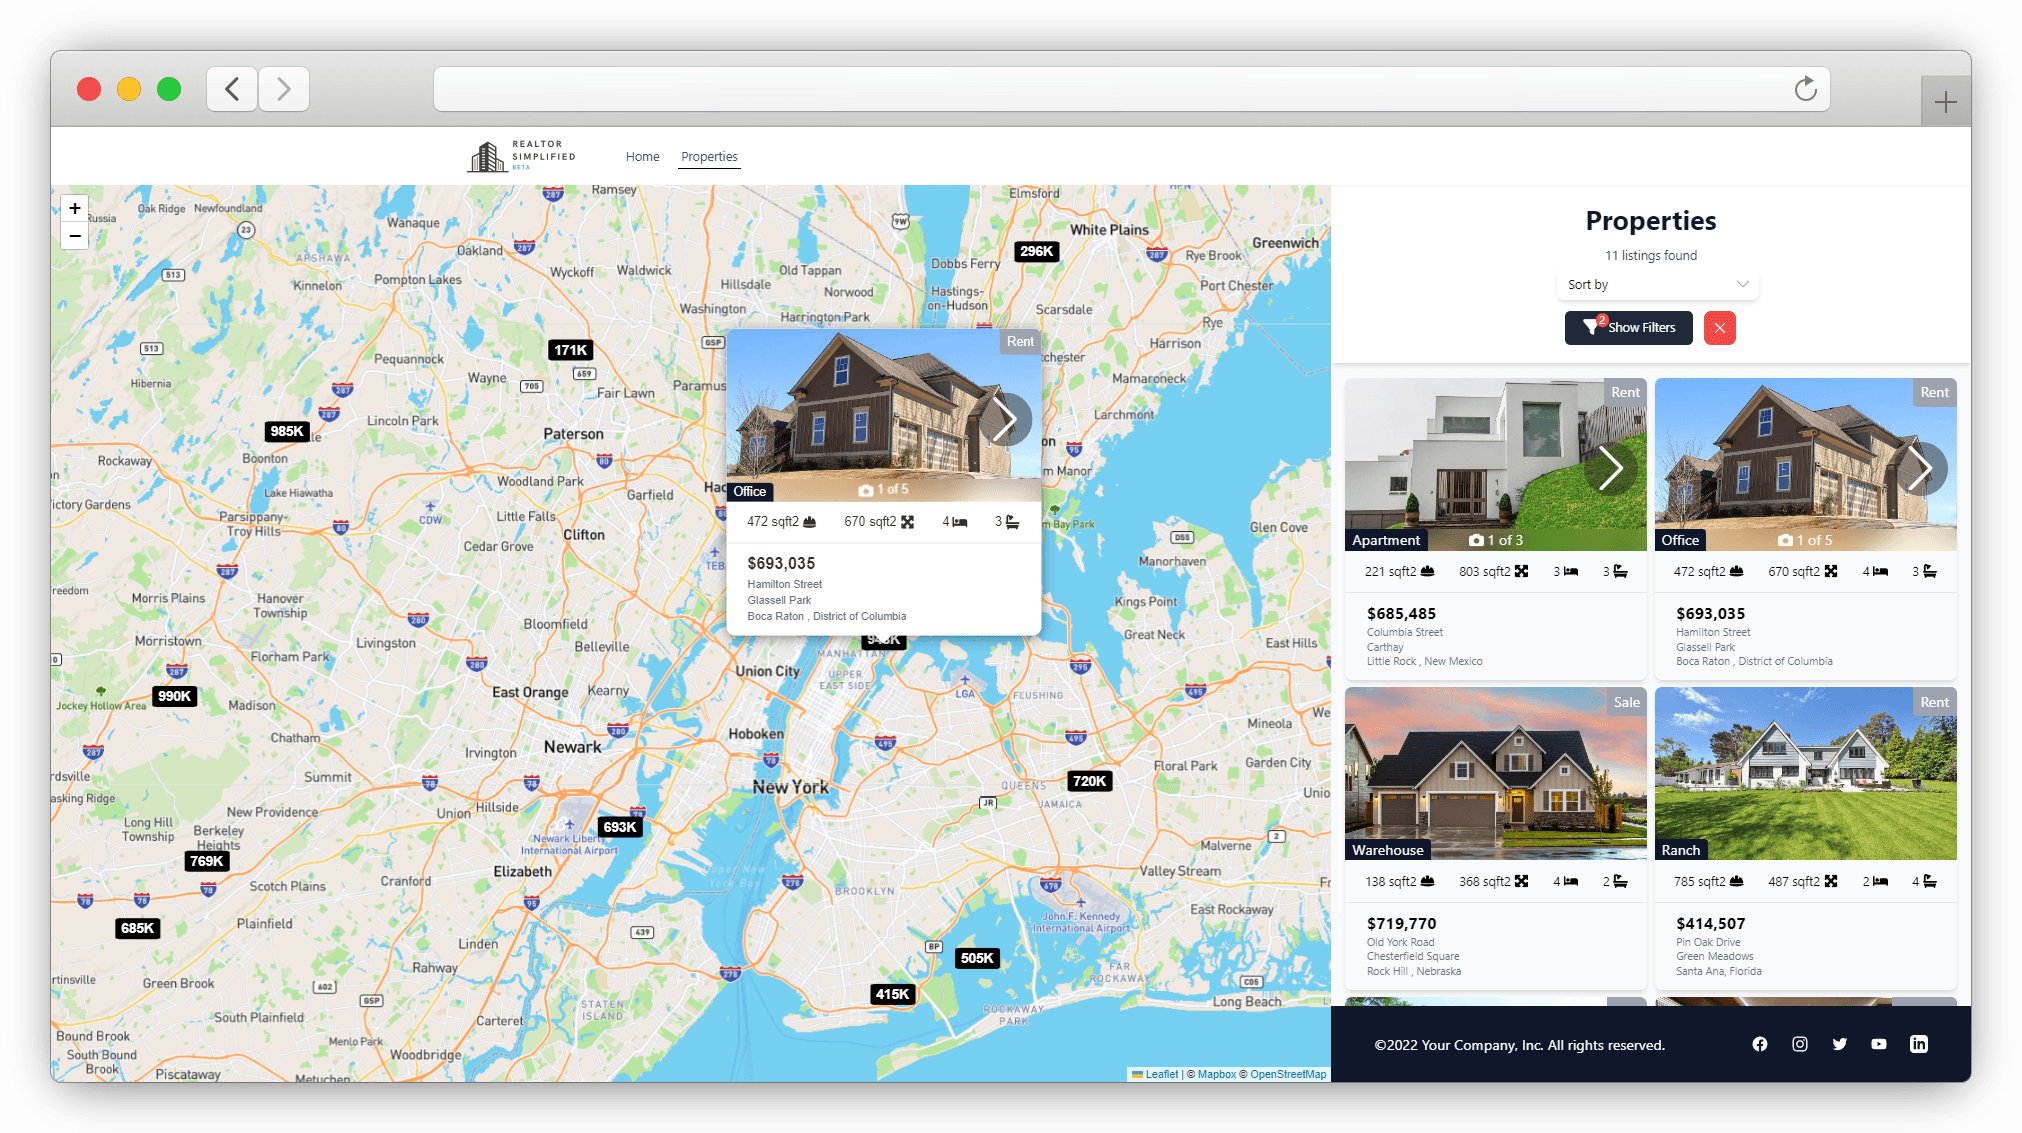This screenshot has width=2022, height=1133.
Task: Show next photo of $685,485 Apartment listing
Action: (x=1610, y=469)
